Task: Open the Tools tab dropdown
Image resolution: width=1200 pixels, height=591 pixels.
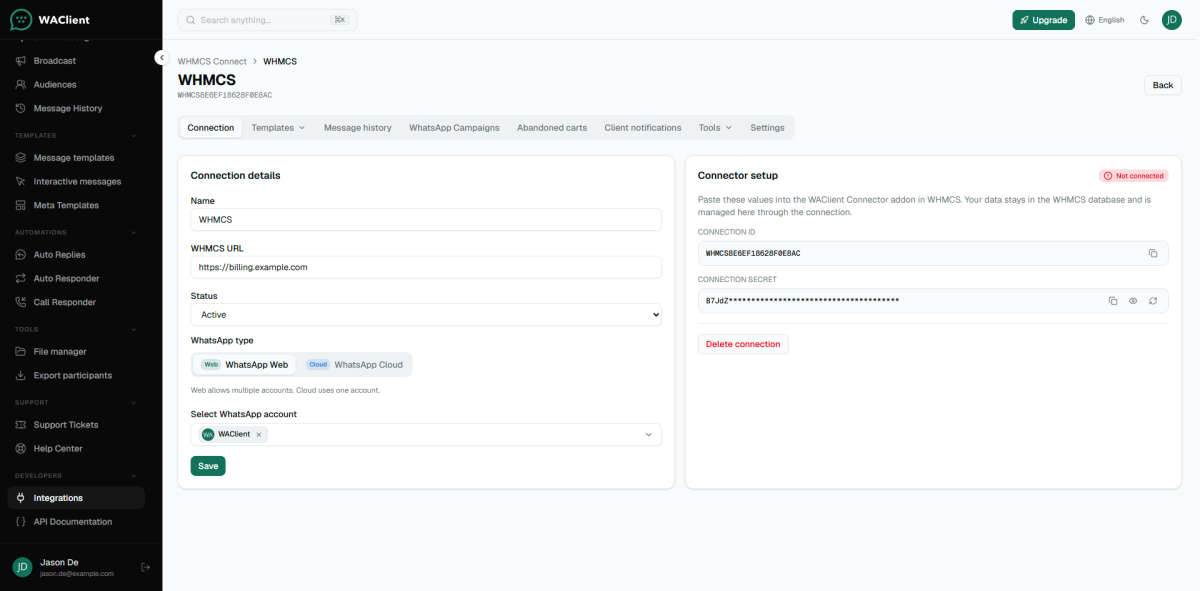Action: coord(715,128)
